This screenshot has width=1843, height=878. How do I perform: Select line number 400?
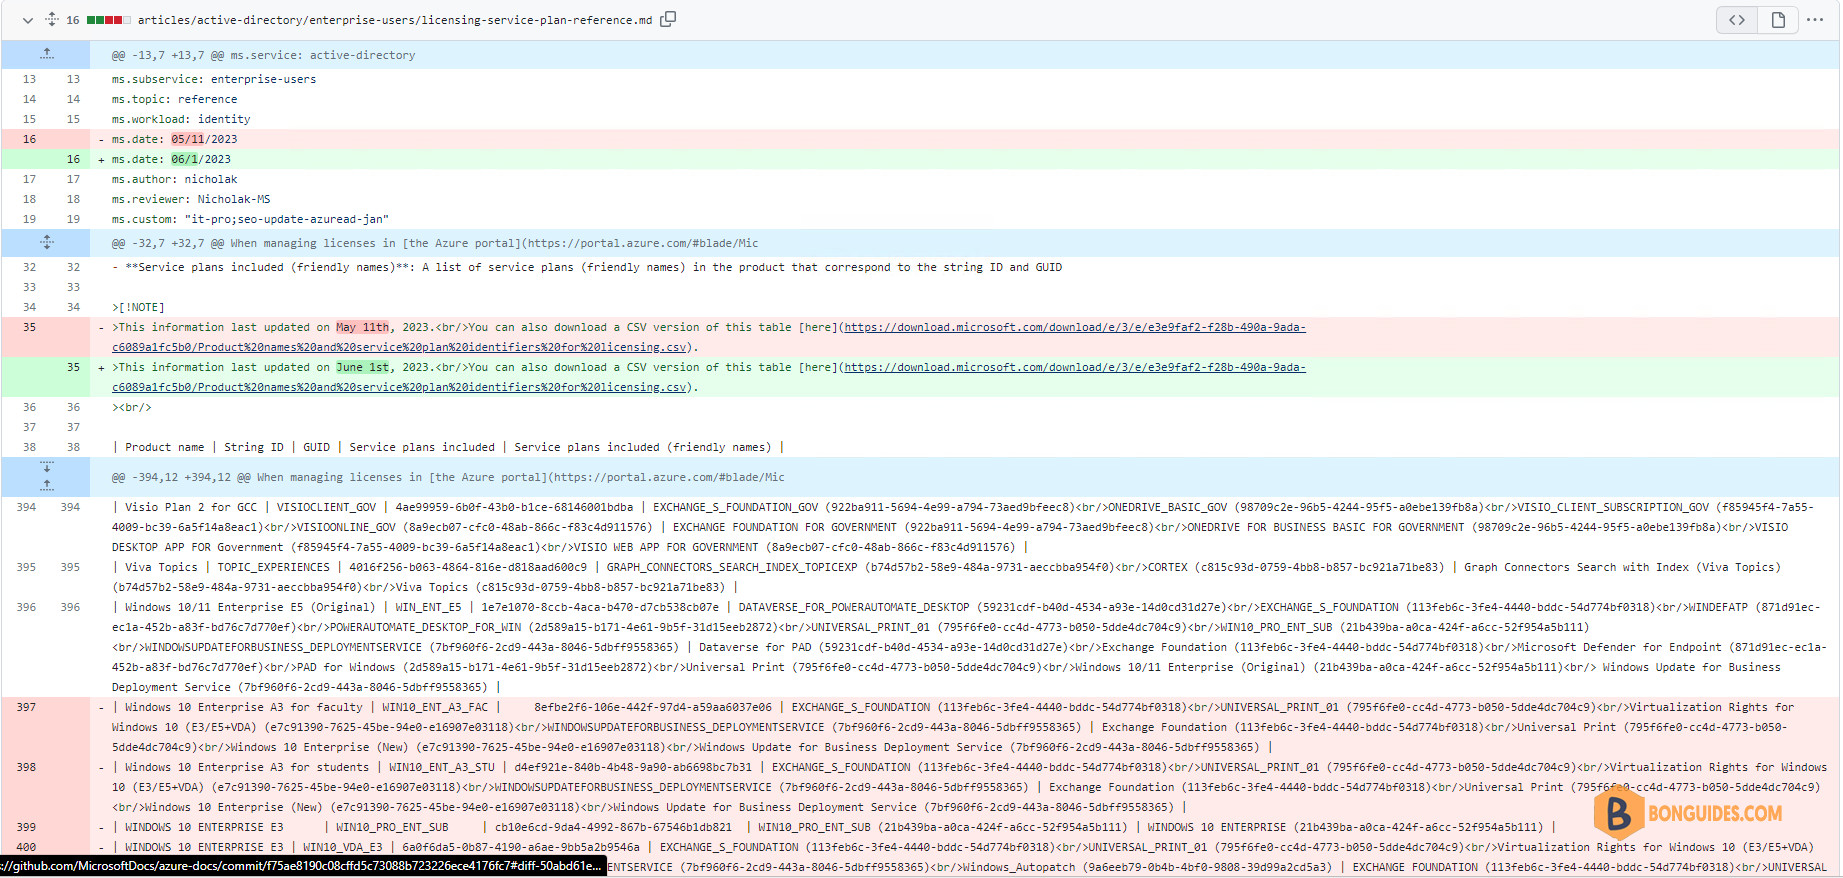coord(26,847)
